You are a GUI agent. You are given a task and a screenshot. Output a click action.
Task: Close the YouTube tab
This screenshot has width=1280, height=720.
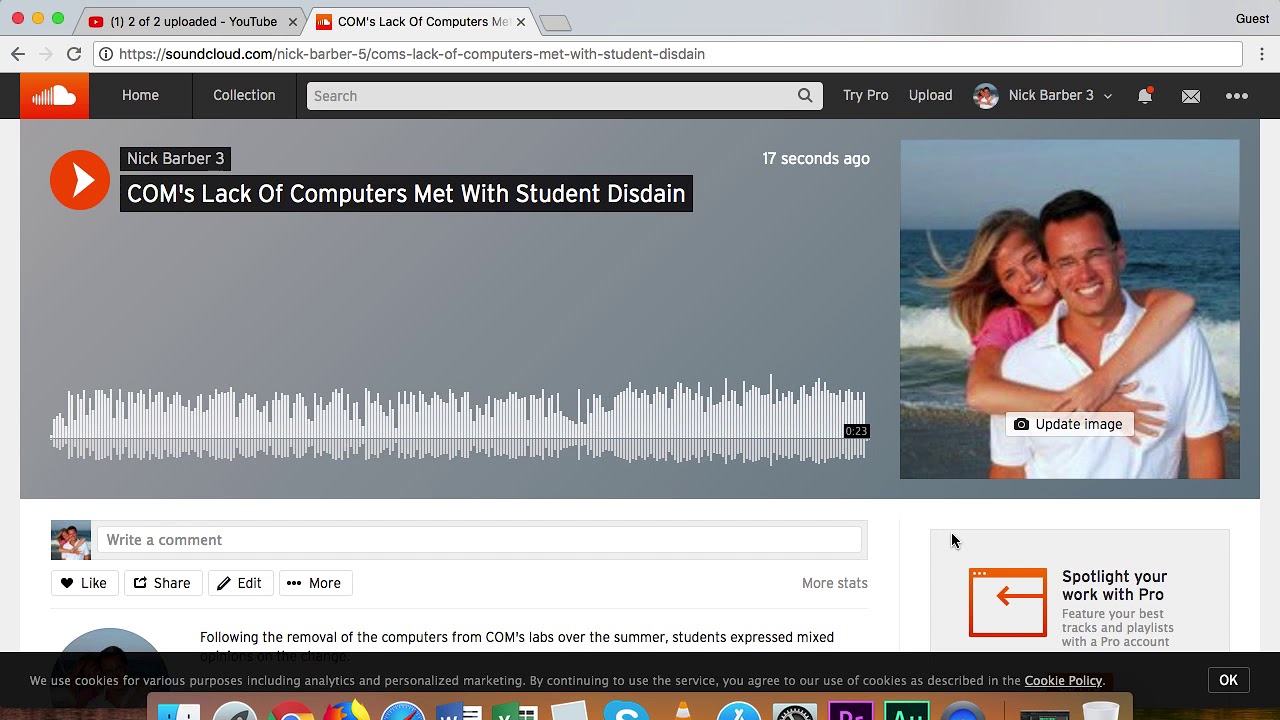[293, 21]
